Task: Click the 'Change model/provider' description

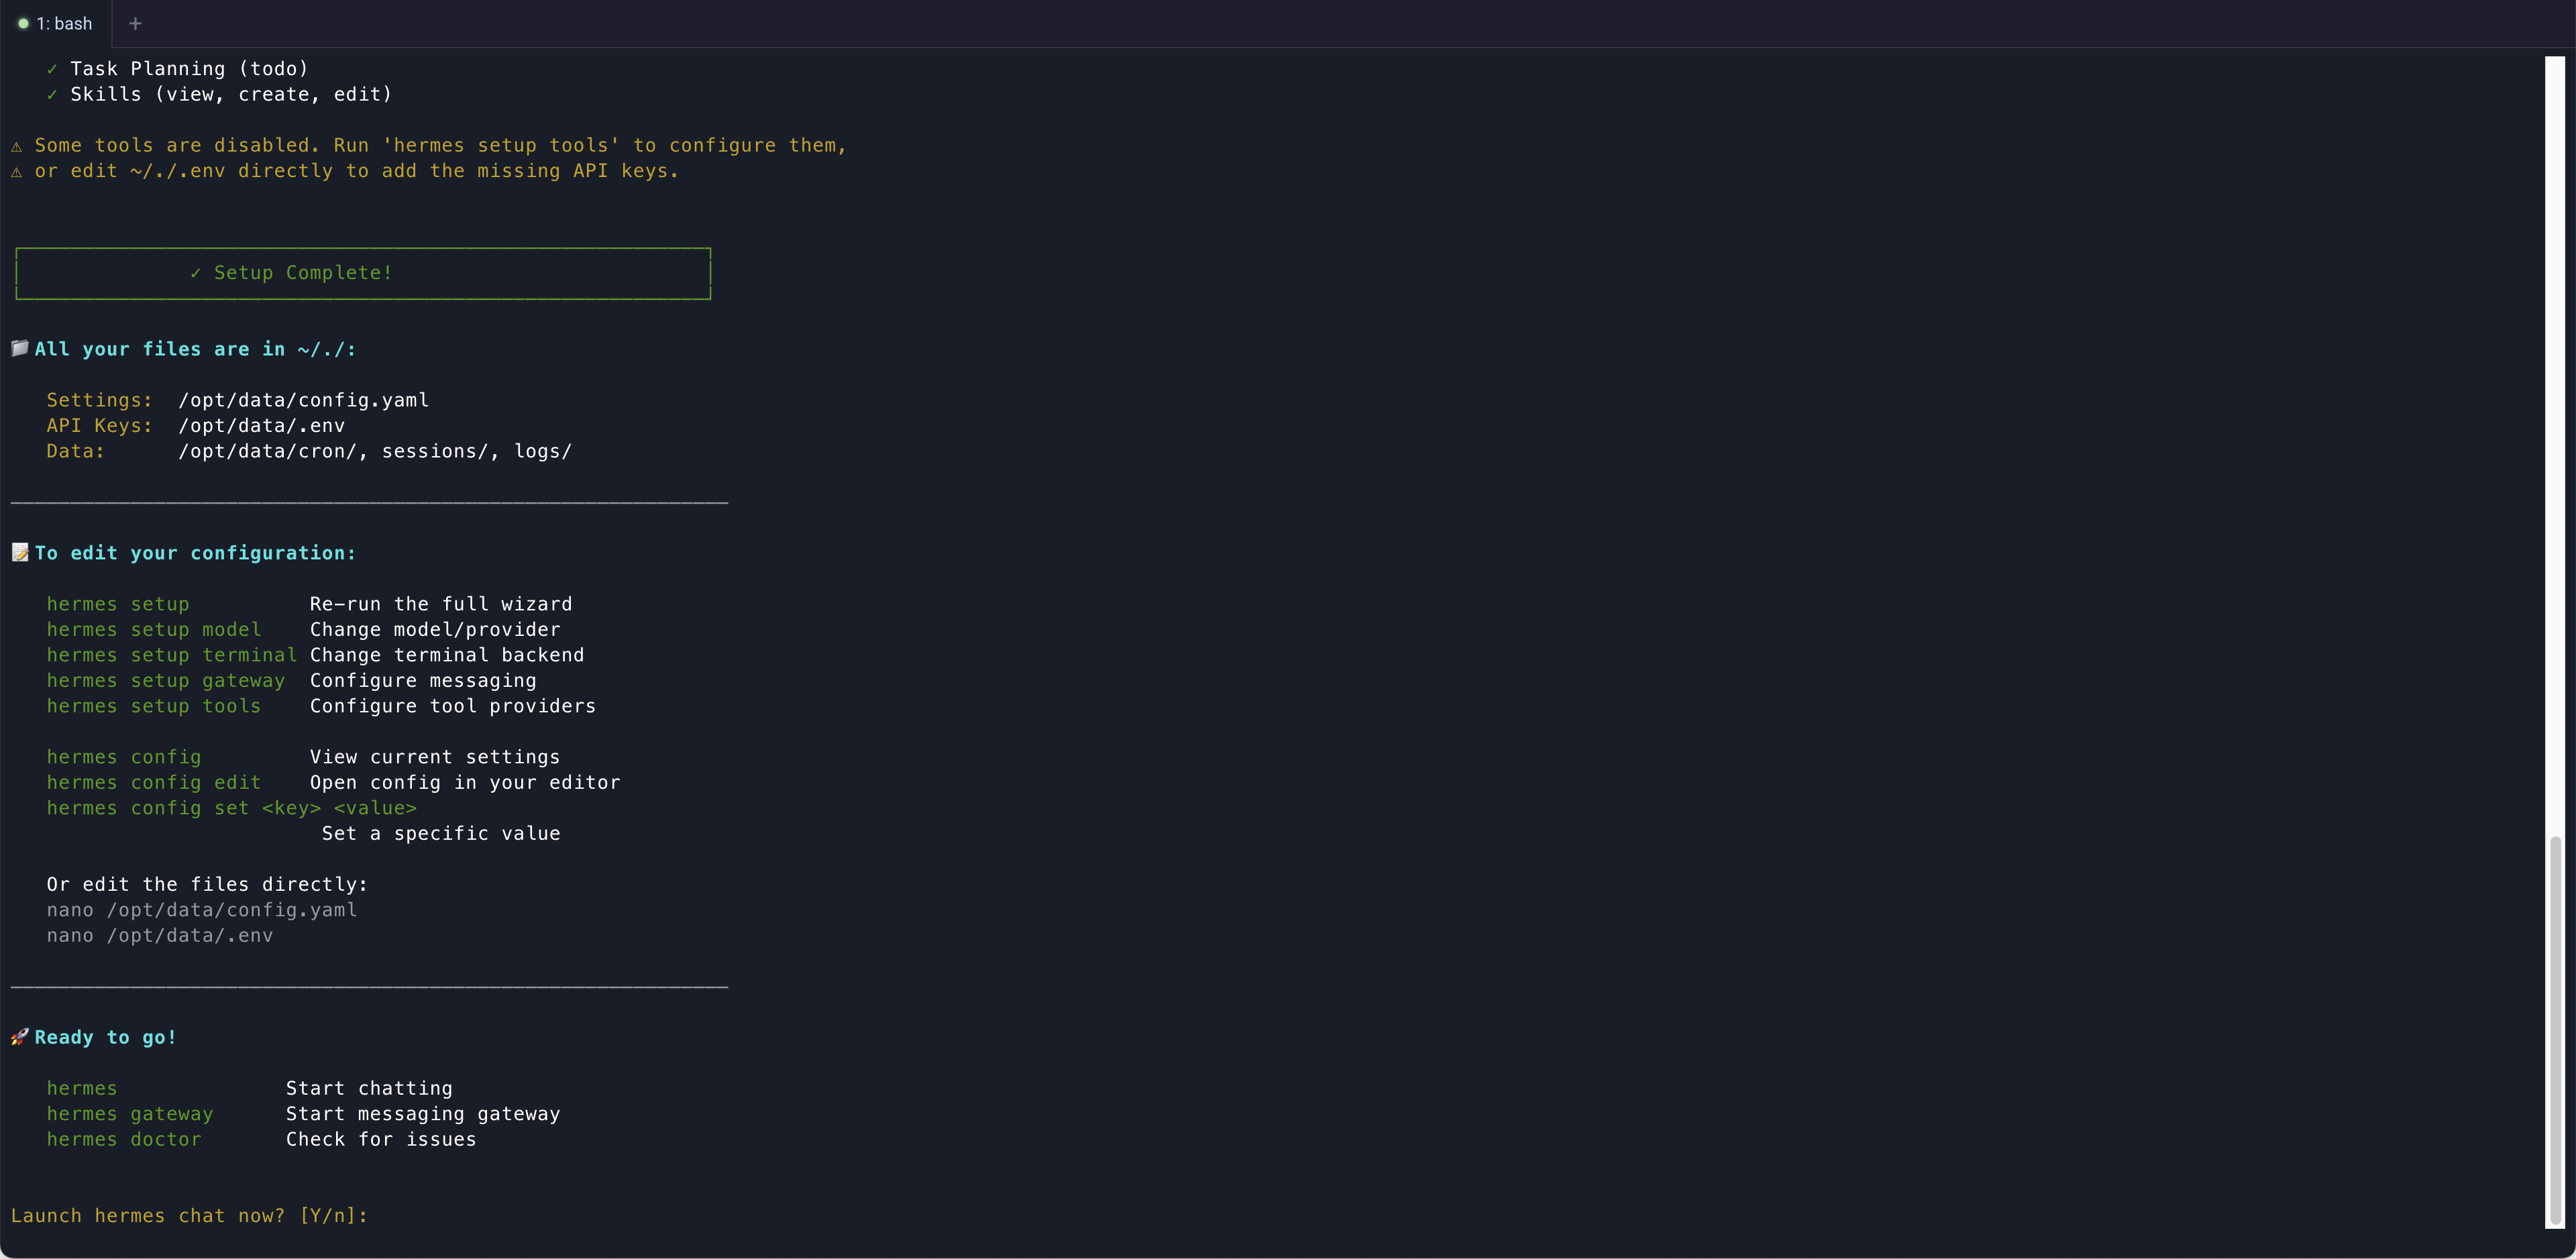Action: tap(435, 629)
